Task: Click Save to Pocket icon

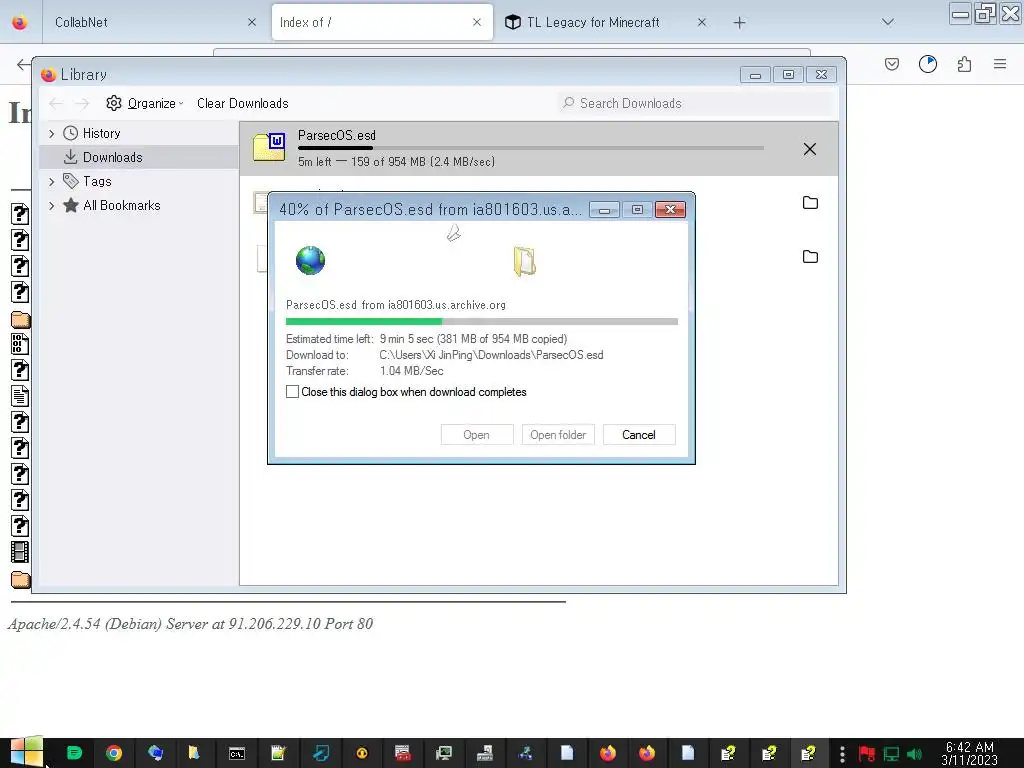Action: click(x=892, y=64)
